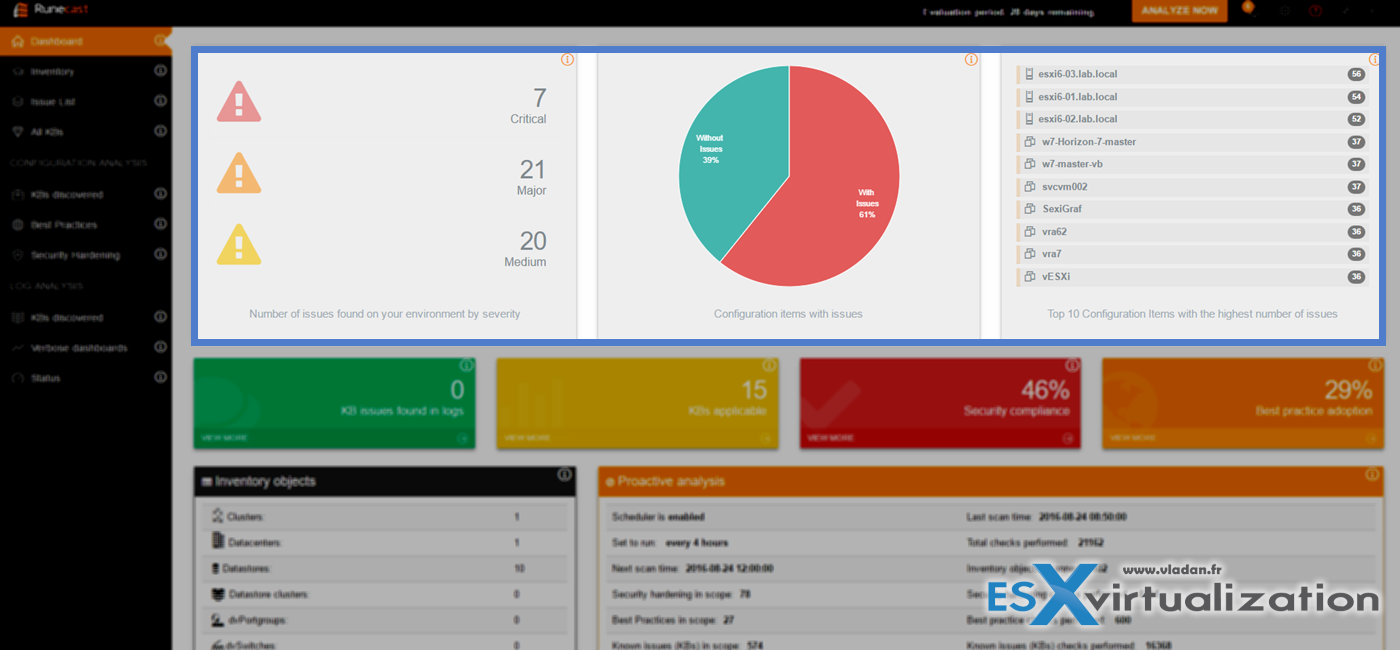Click the info icon beside Security Hardening
Viewport: 1400px width, 650px height.
click(x=160, y=255)
